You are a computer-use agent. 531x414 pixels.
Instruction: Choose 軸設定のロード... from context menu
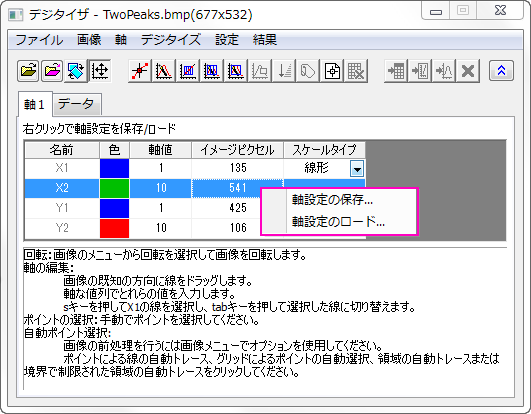pos(338,222)
